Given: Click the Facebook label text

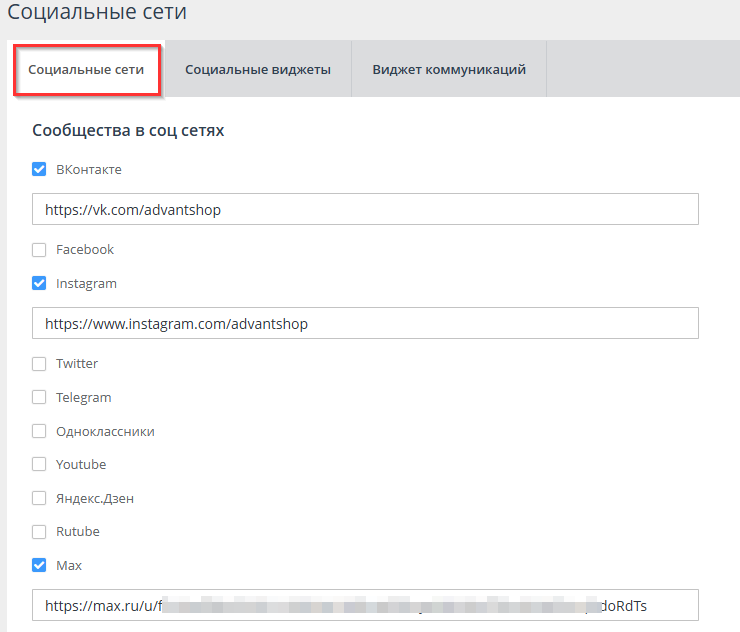Looking at the screenshot, I should coord(85,250).
